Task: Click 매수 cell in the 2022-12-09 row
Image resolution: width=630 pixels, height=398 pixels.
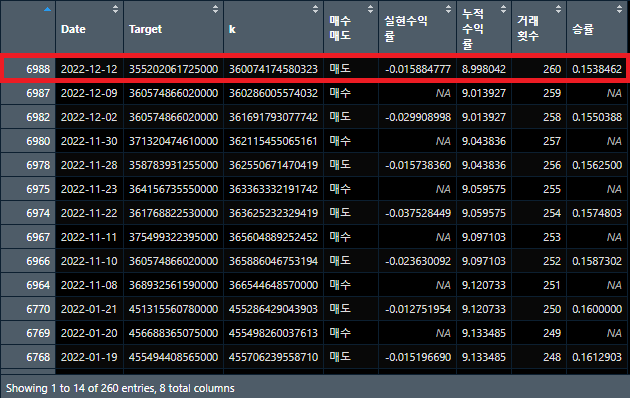Action: coord(340,93)
